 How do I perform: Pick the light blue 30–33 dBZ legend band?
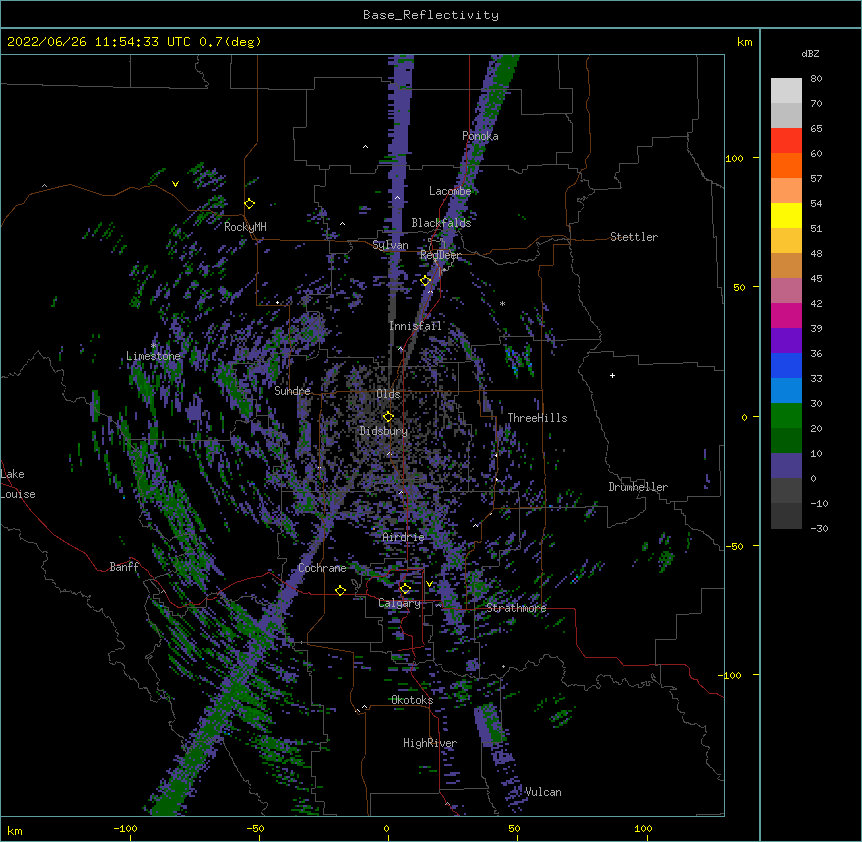click(x=786, y=391)
